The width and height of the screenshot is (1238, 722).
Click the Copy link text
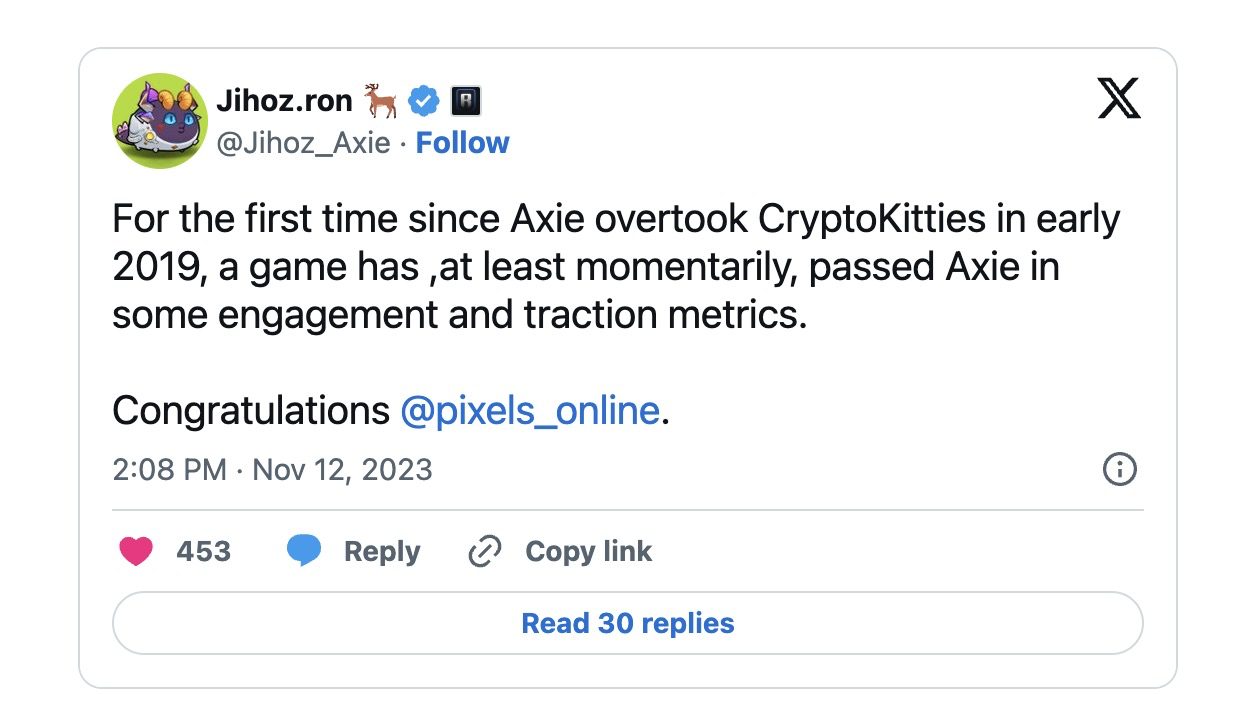[589, 551]
